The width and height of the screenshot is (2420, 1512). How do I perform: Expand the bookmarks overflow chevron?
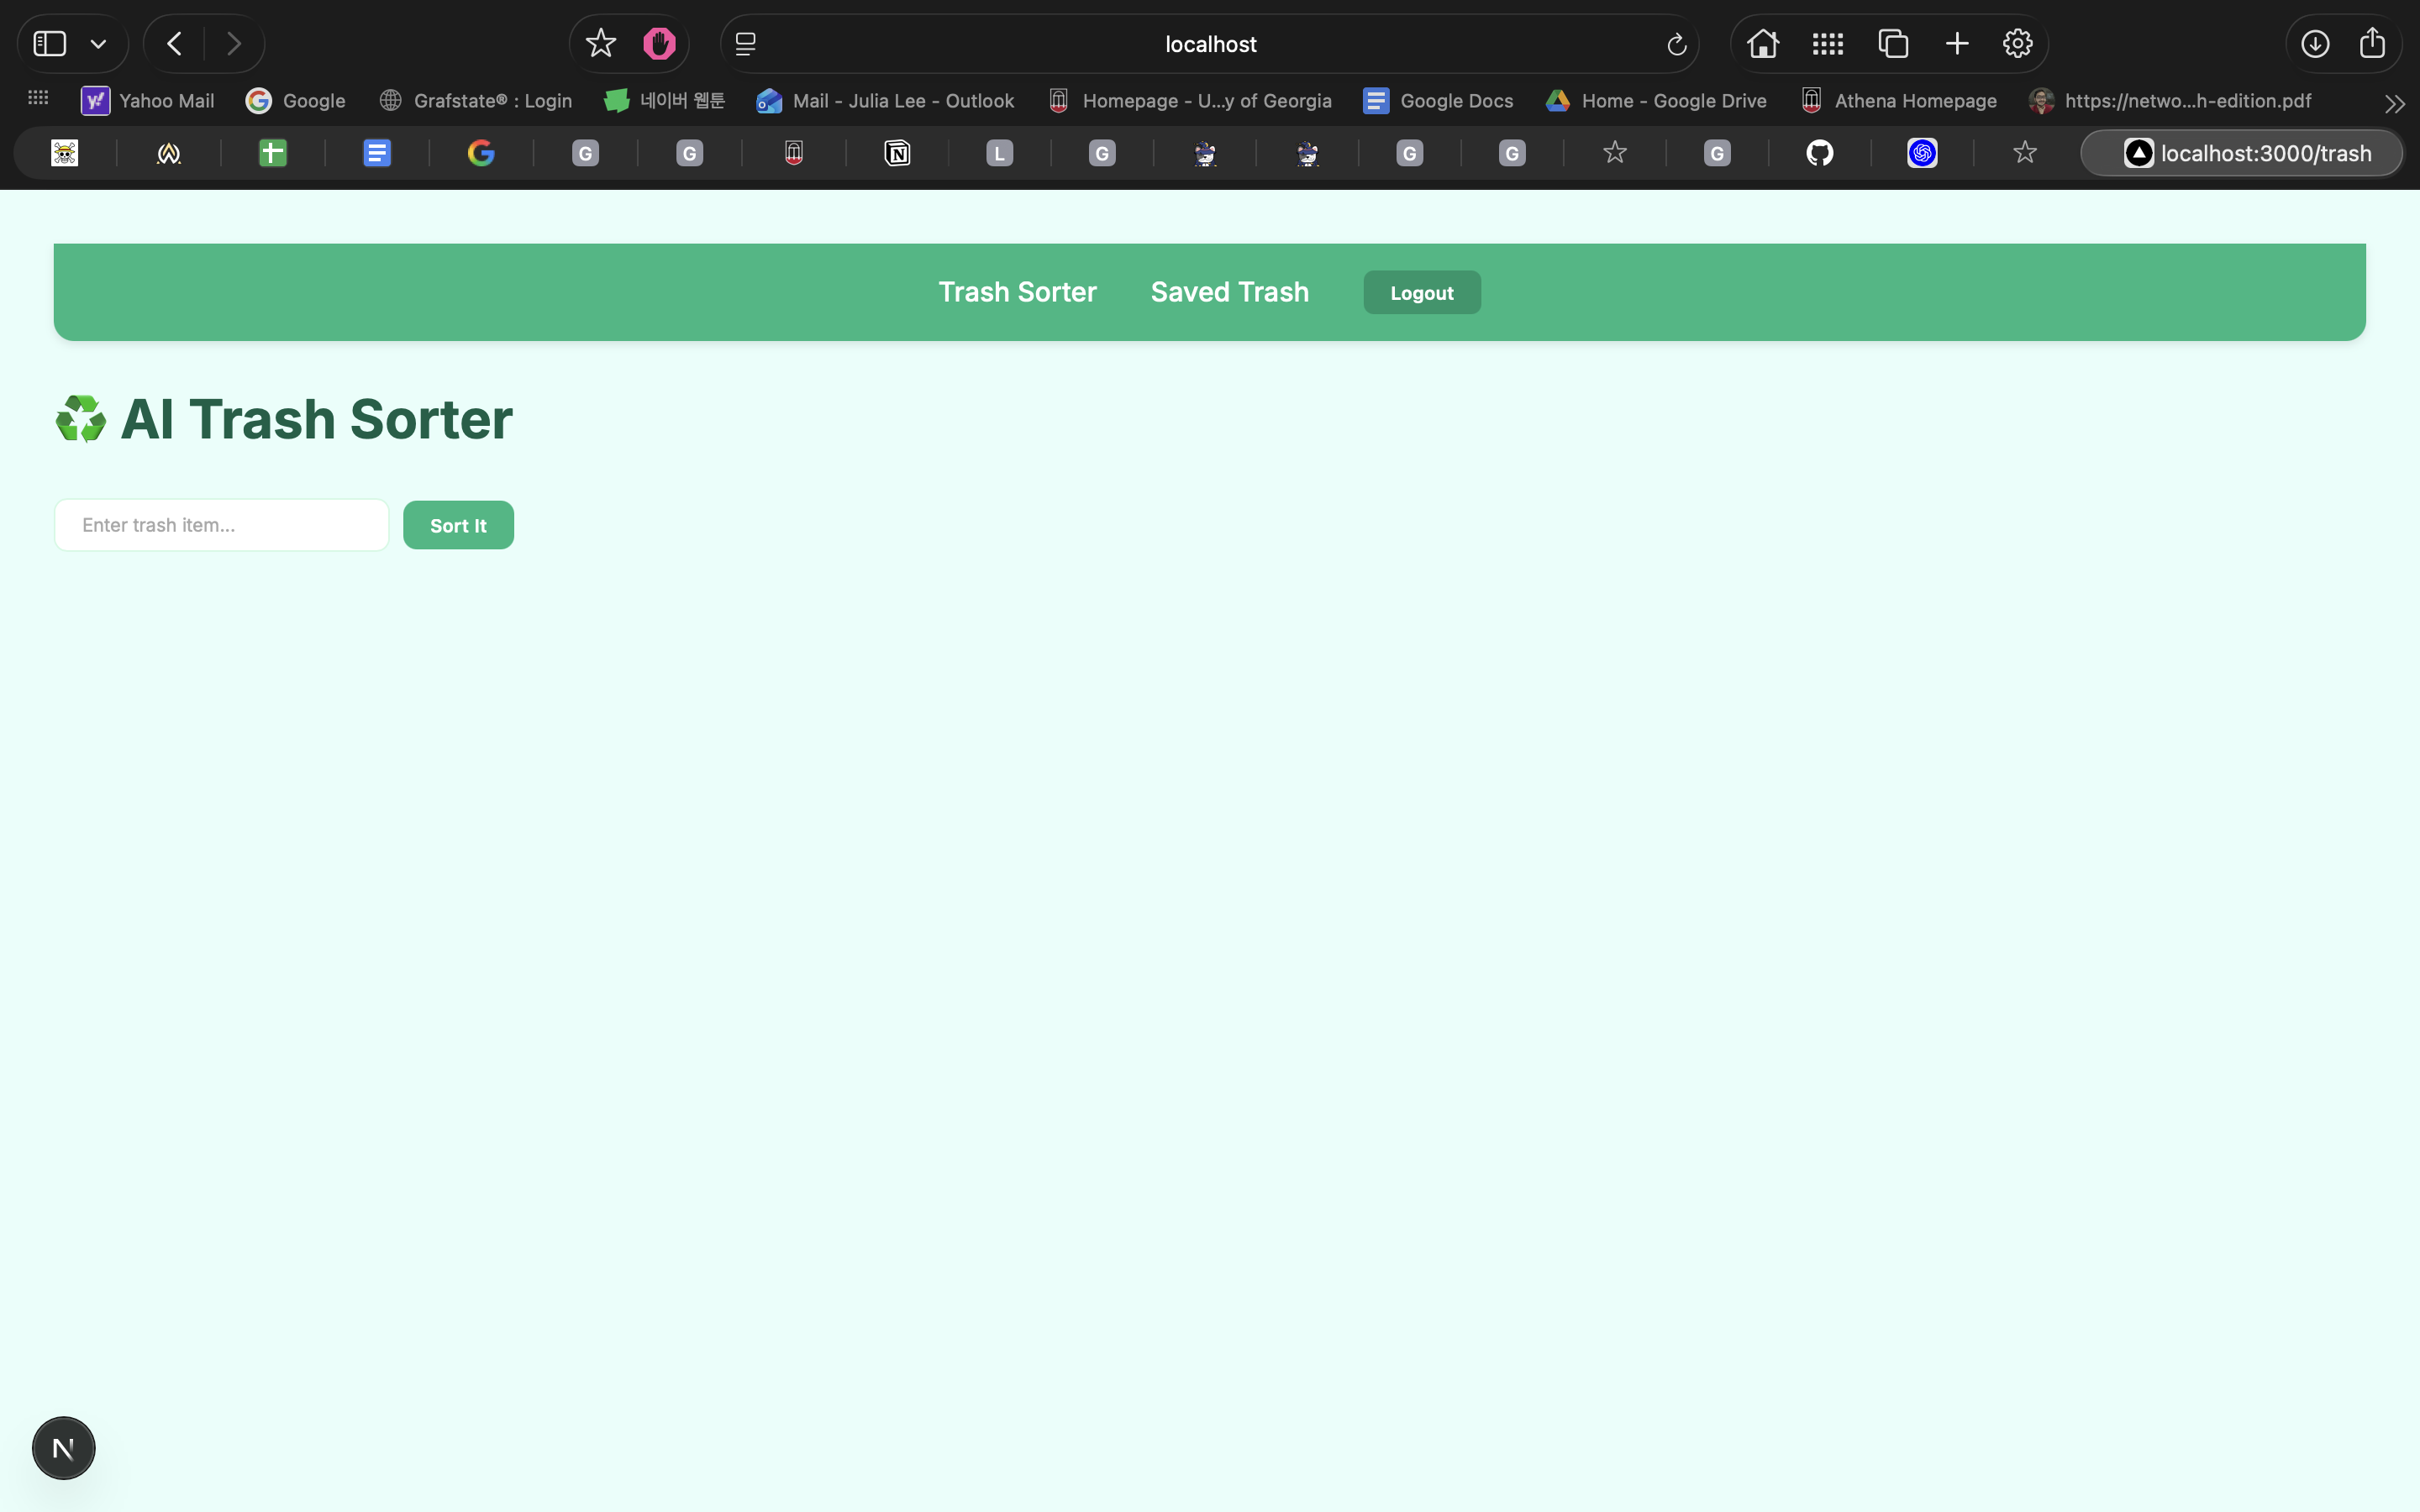click(x=2394, y=103)
